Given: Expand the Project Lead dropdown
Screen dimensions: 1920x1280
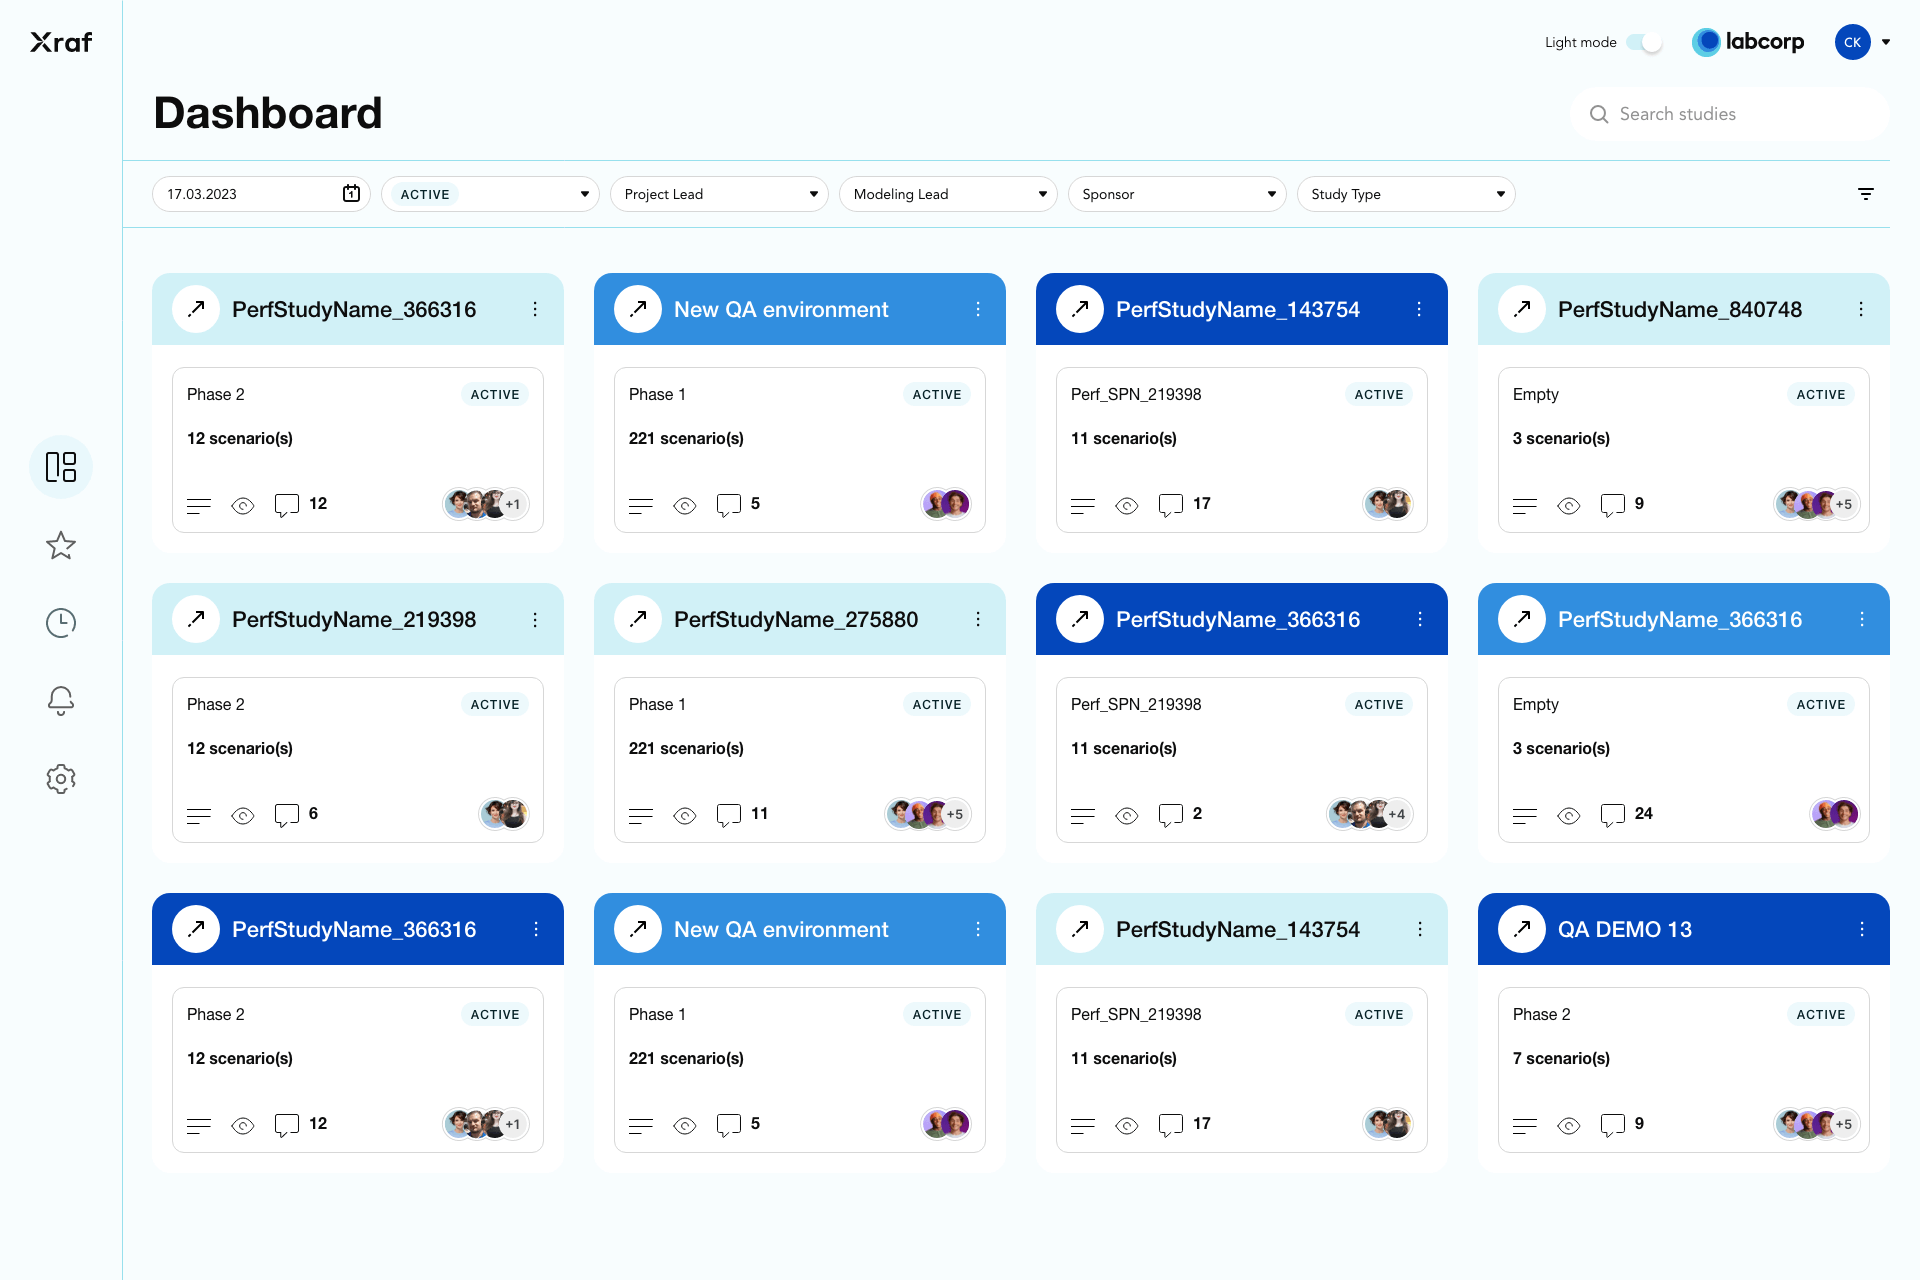Looking at the screenshot, I should (x=719, y=194).
